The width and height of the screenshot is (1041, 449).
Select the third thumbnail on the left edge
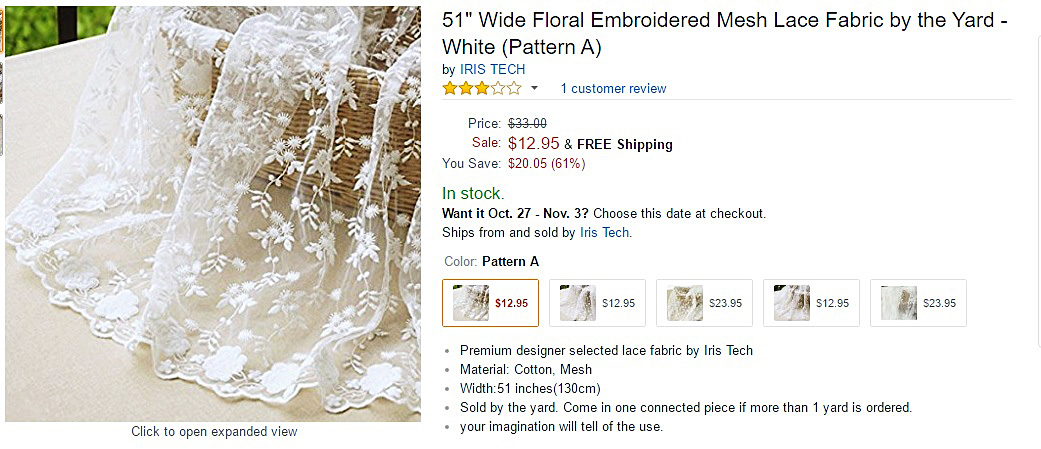(x=2, y=134)
